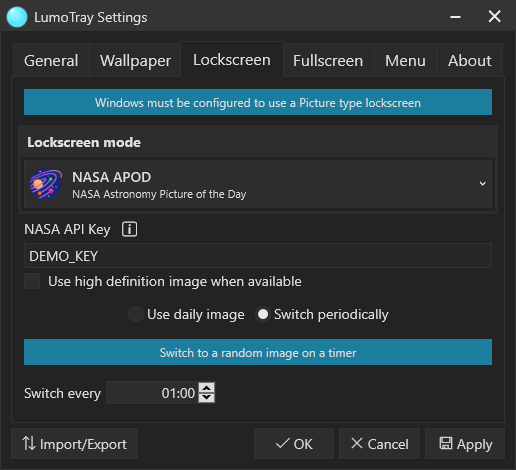Click the 'Switch to a random image' banner
The height and width of the screenshot is (470, 516).
[x=258, y=352]
